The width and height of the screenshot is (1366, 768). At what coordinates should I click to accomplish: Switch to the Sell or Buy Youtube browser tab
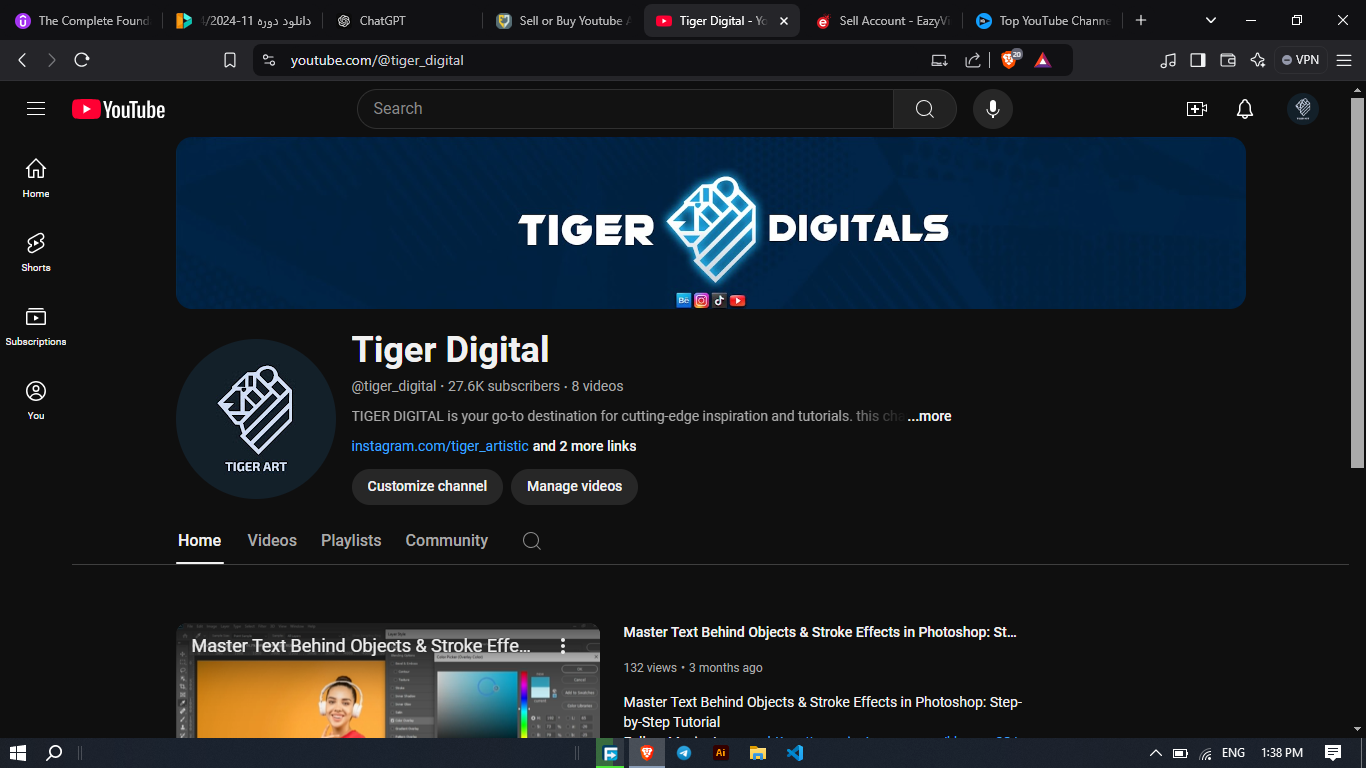click(x=564, y=20)
